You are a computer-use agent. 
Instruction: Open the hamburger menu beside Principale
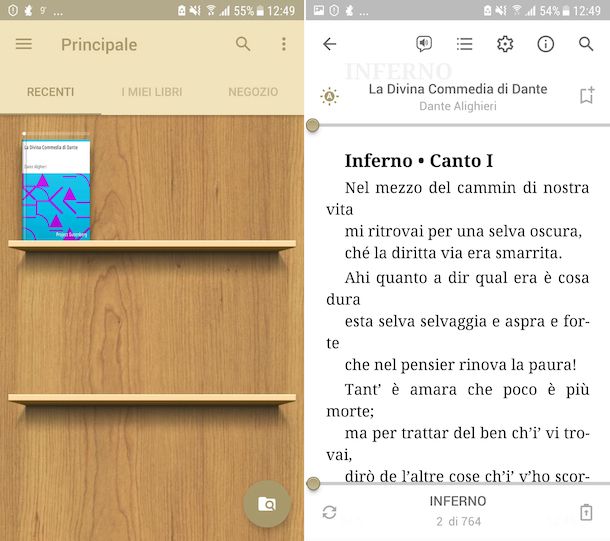[24, 44]
